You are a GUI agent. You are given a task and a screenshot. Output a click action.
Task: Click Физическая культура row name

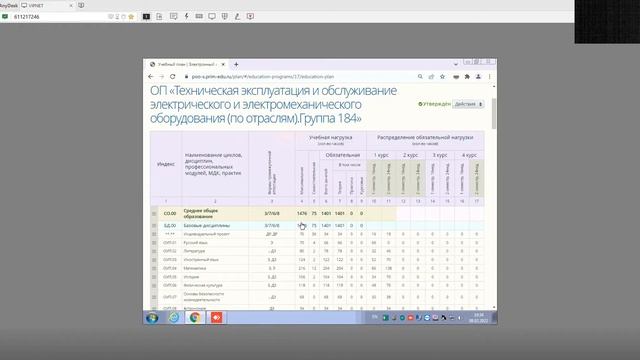pos(203,285)
